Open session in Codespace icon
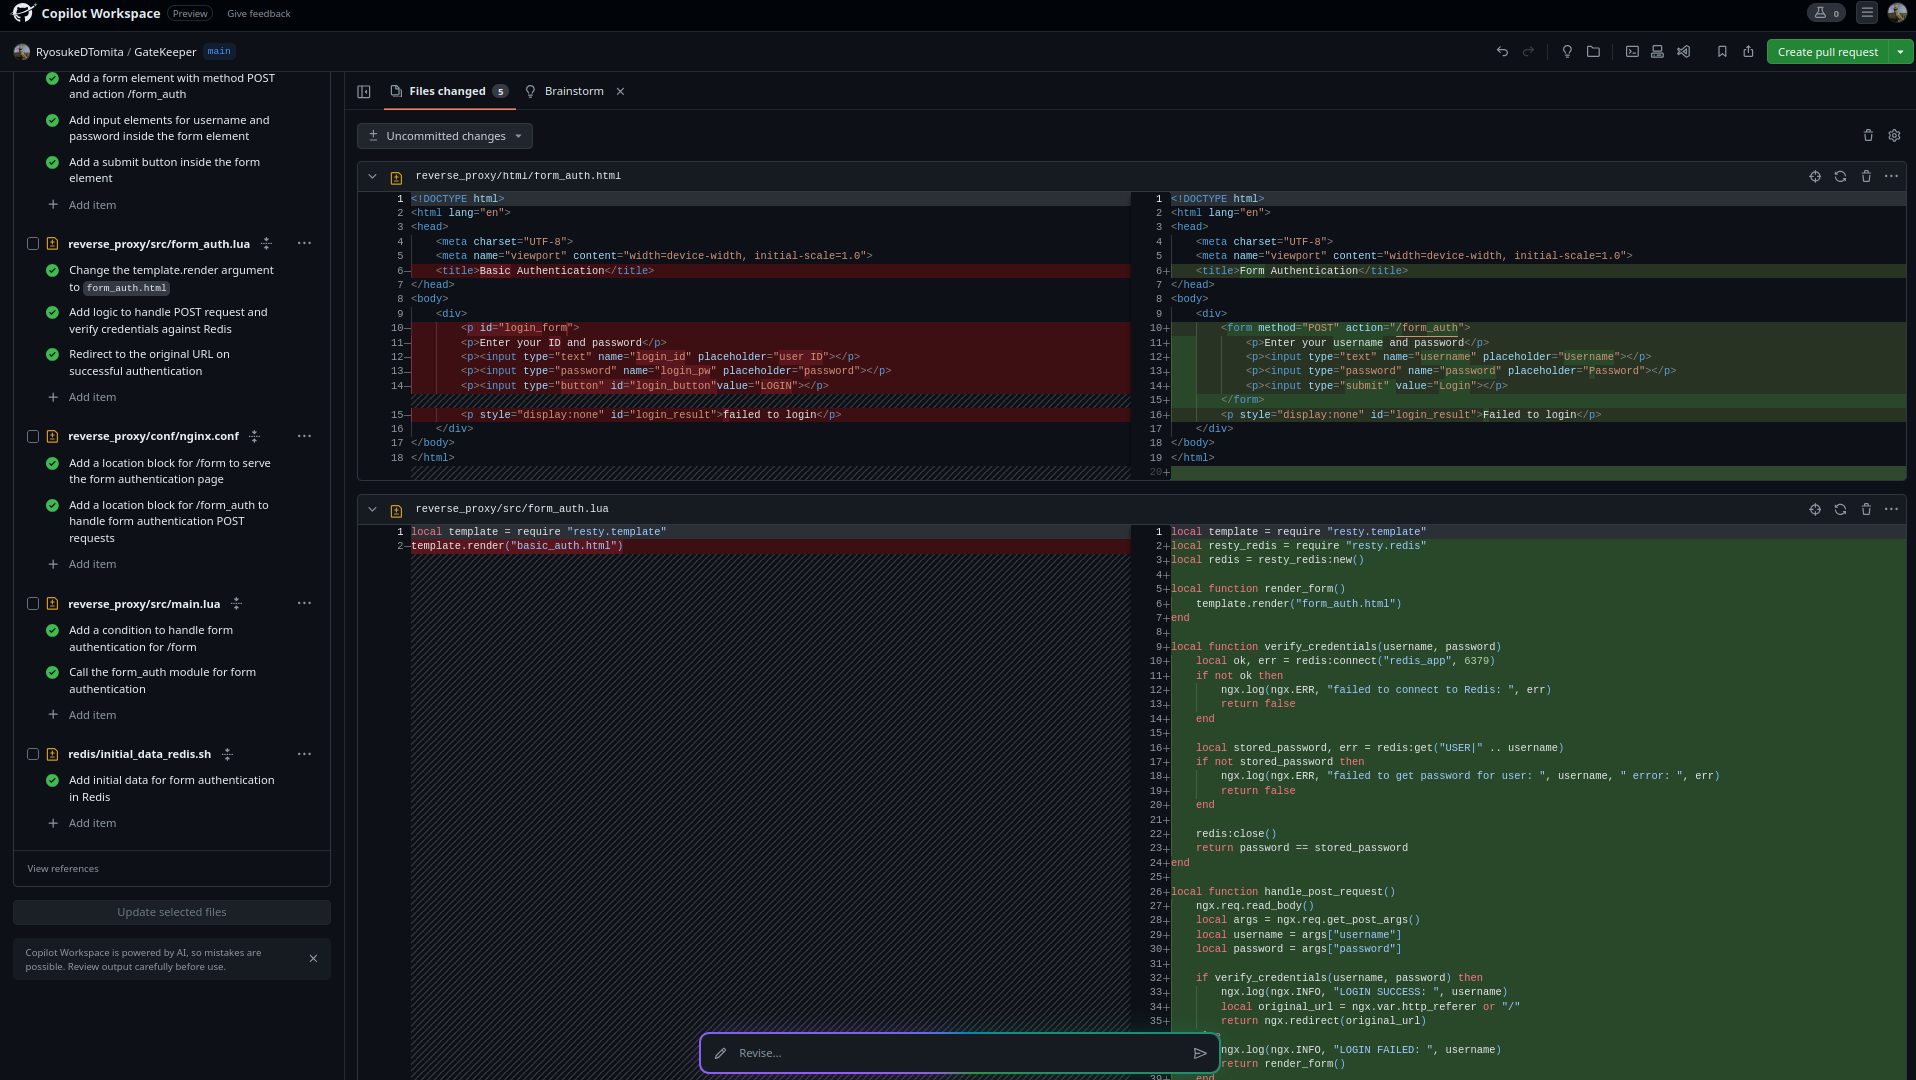Image resolution: width=1916 pixels, height=1080 pixels. pos(1657,52)
